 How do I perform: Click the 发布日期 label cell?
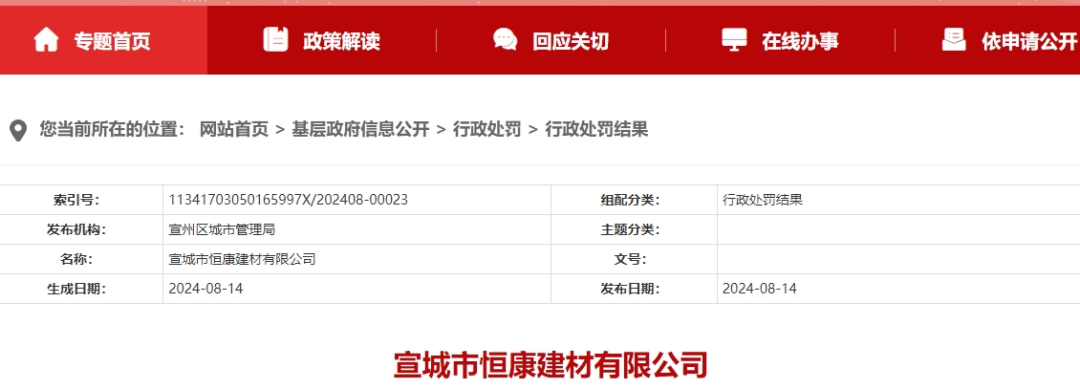(634, 289)
